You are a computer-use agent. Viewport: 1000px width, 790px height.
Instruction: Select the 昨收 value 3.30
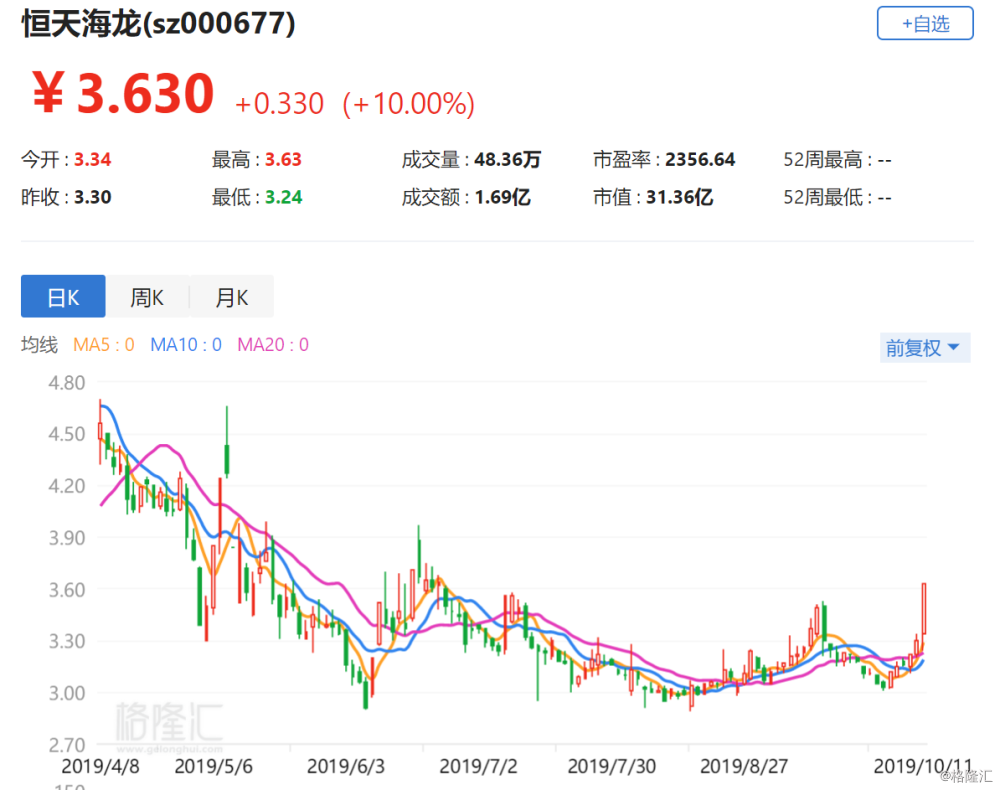[x=92, y=197]
